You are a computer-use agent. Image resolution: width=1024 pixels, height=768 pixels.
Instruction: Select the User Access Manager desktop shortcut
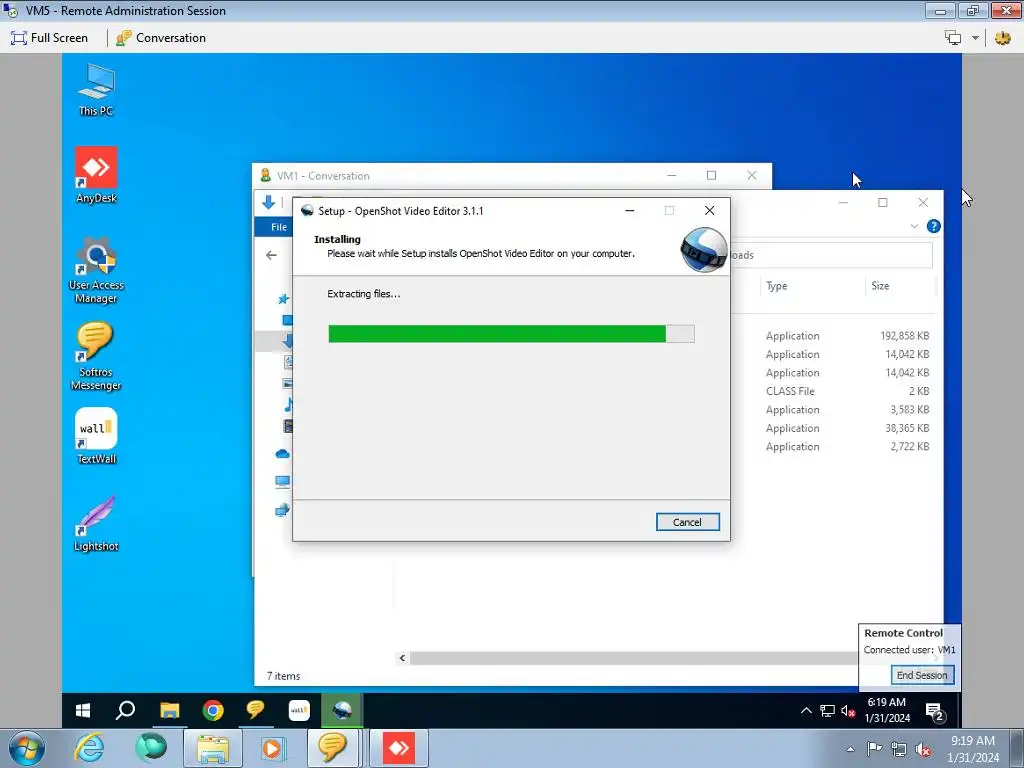(x=96, y=271)
